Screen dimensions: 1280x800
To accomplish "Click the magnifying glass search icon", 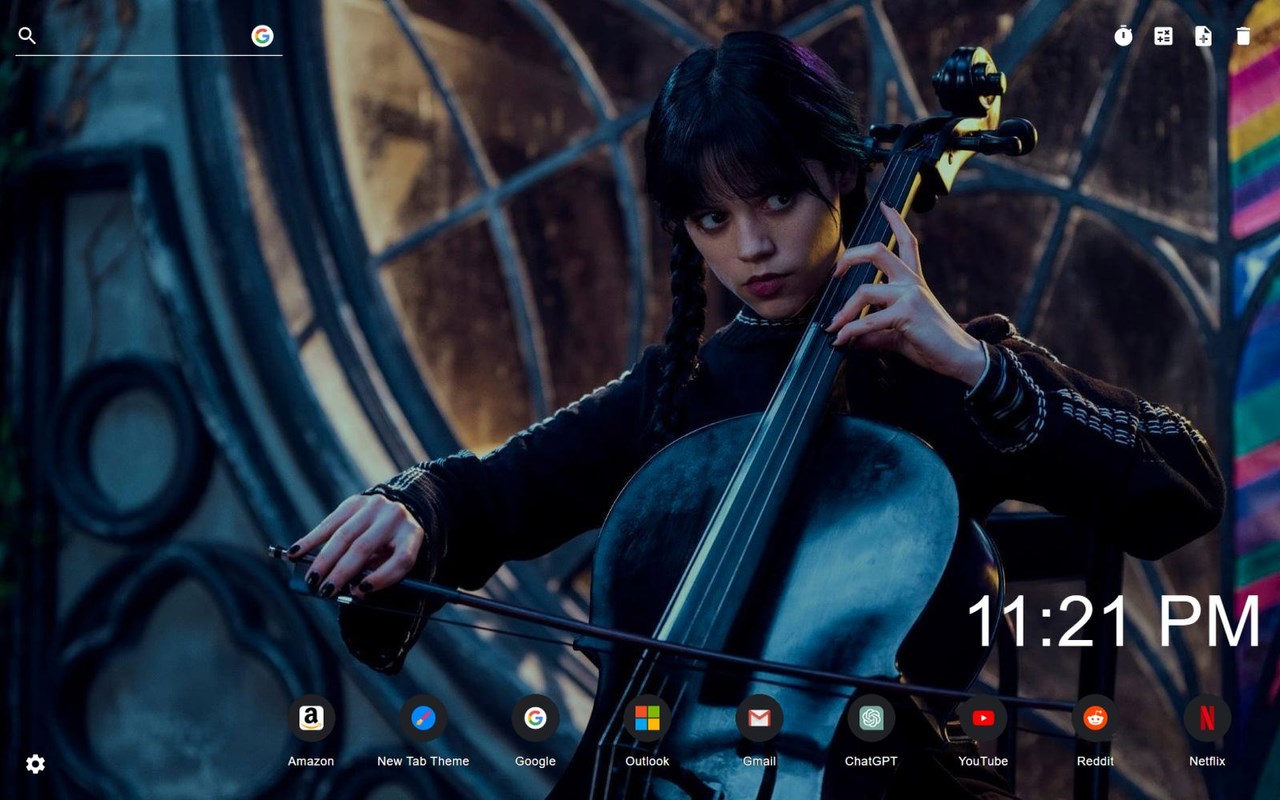I will click(27, 36).
